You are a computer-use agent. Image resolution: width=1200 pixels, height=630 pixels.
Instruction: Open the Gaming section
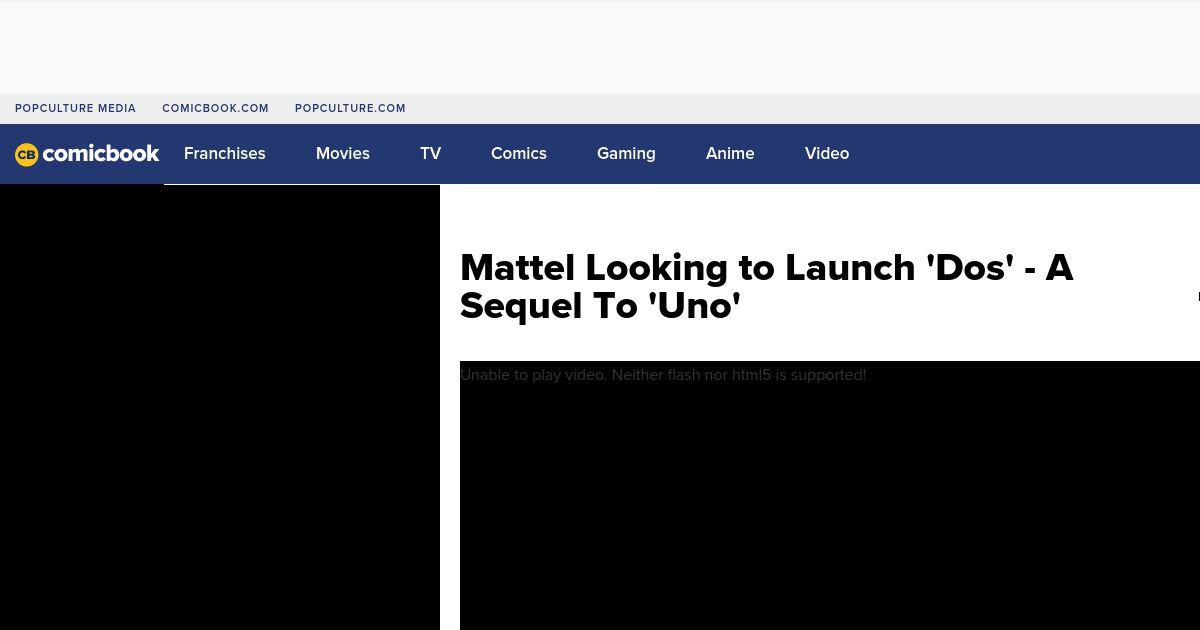click(x=626, y=154)
